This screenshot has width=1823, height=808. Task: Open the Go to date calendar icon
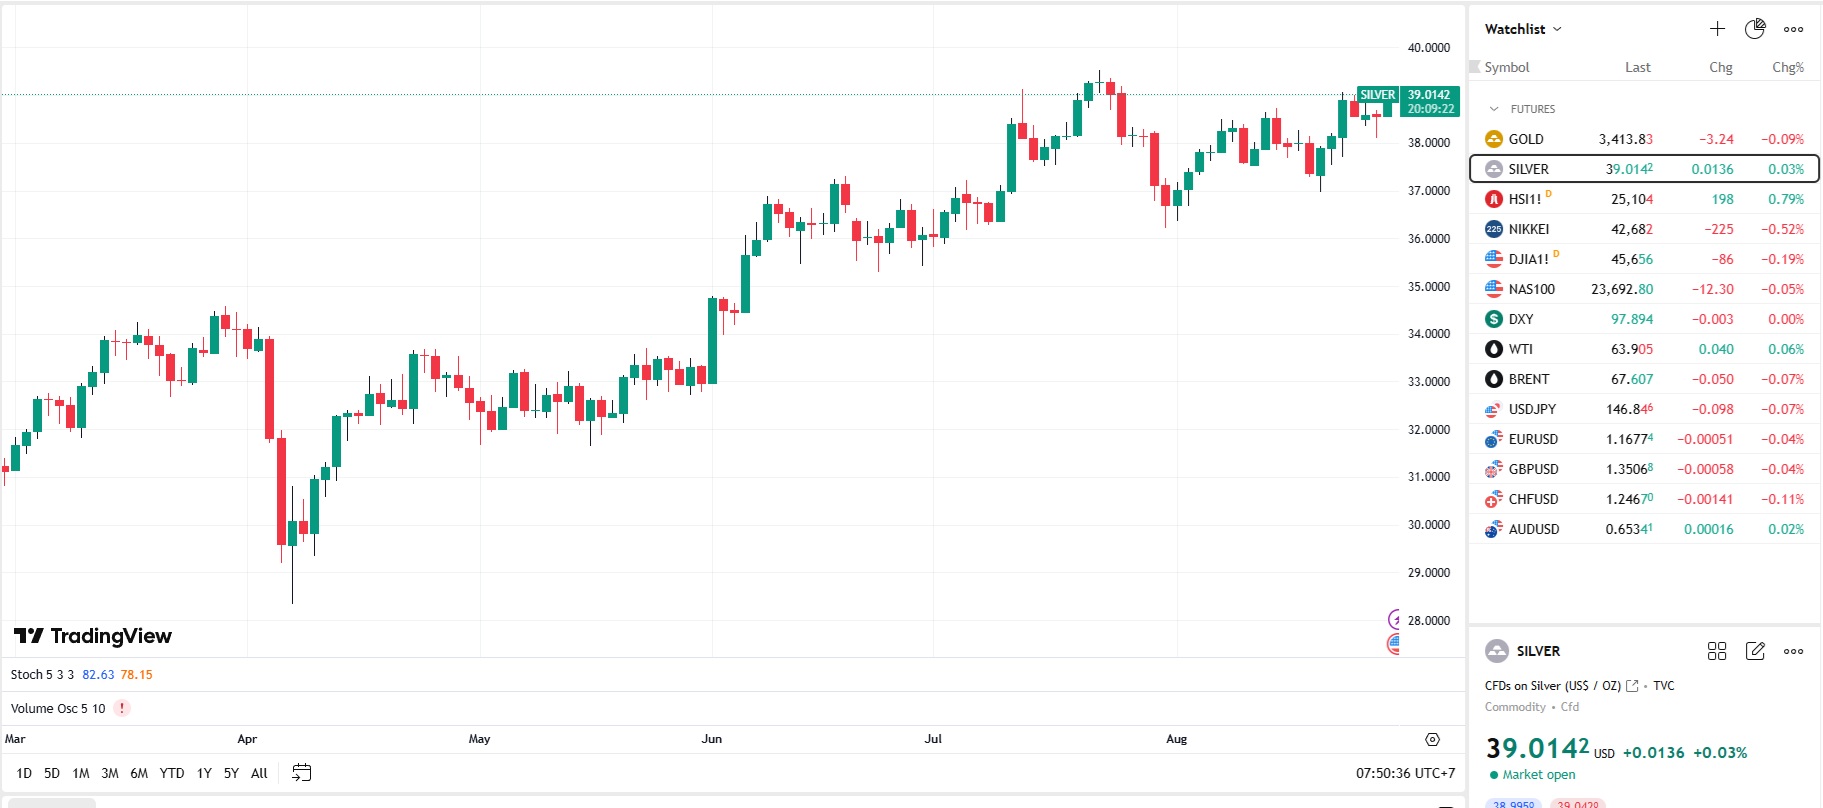click(x=301, y=773)
